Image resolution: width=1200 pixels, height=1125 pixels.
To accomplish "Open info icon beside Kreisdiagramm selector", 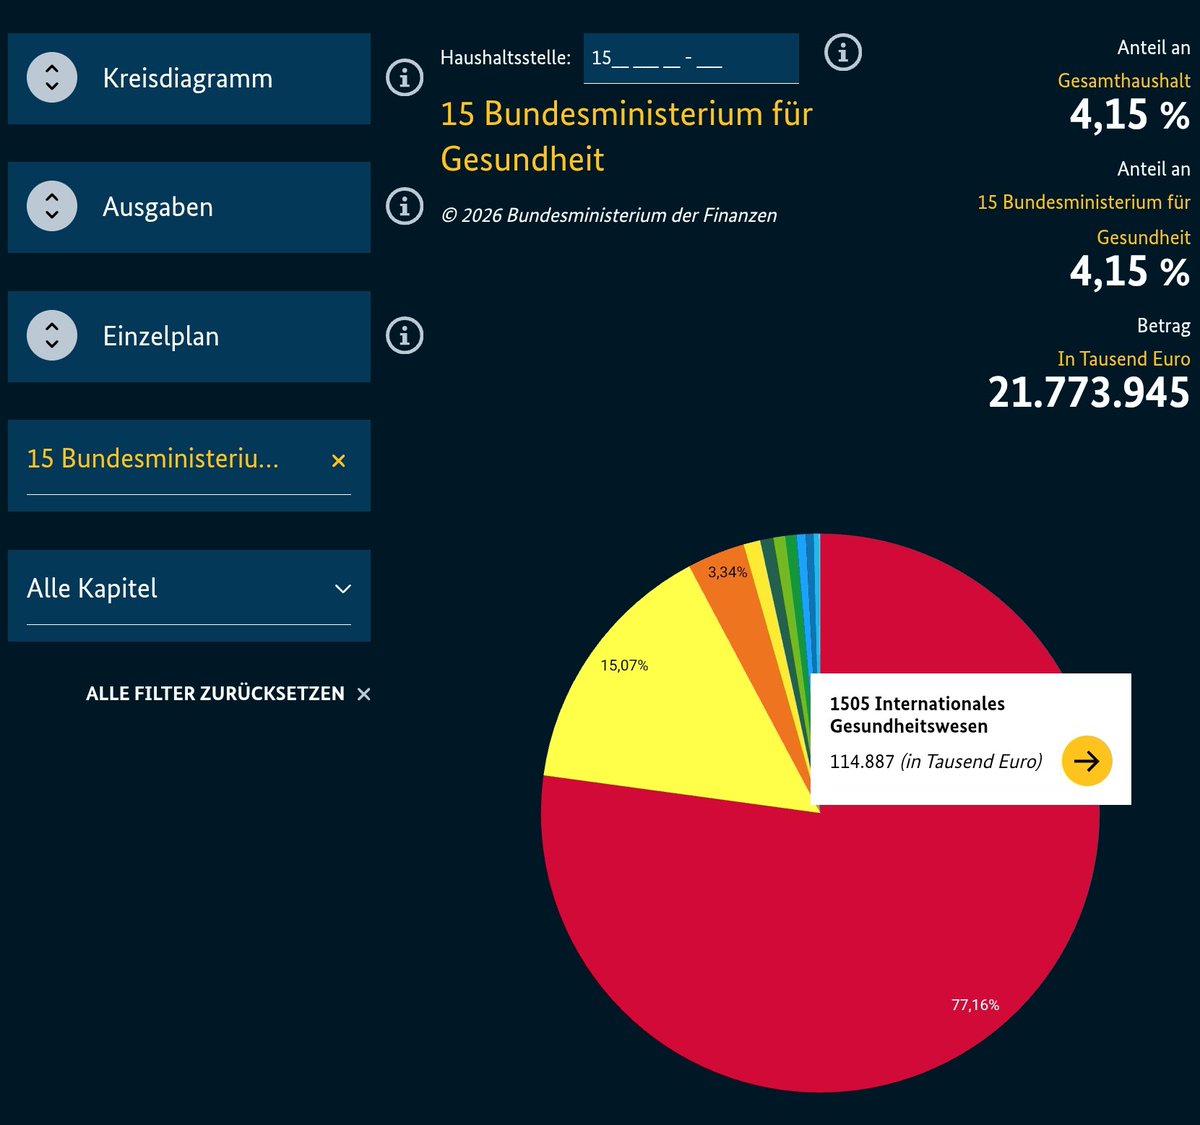I will 405,77.
